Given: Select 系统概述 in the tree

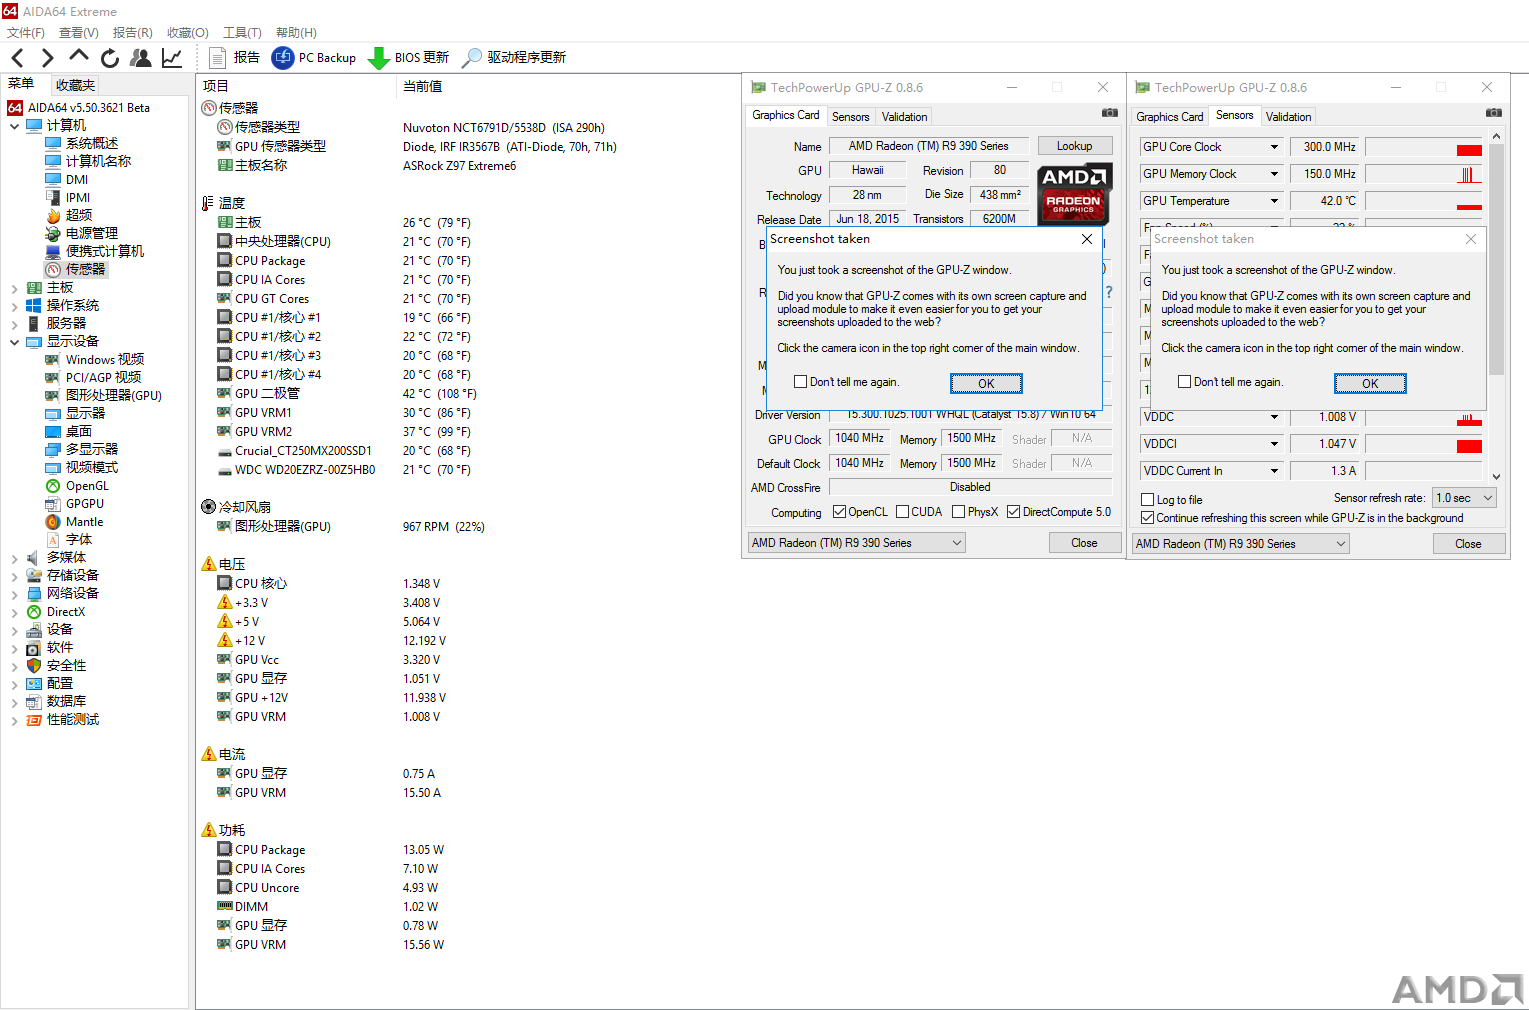Looking at the screenshot, I should (82, 143).
